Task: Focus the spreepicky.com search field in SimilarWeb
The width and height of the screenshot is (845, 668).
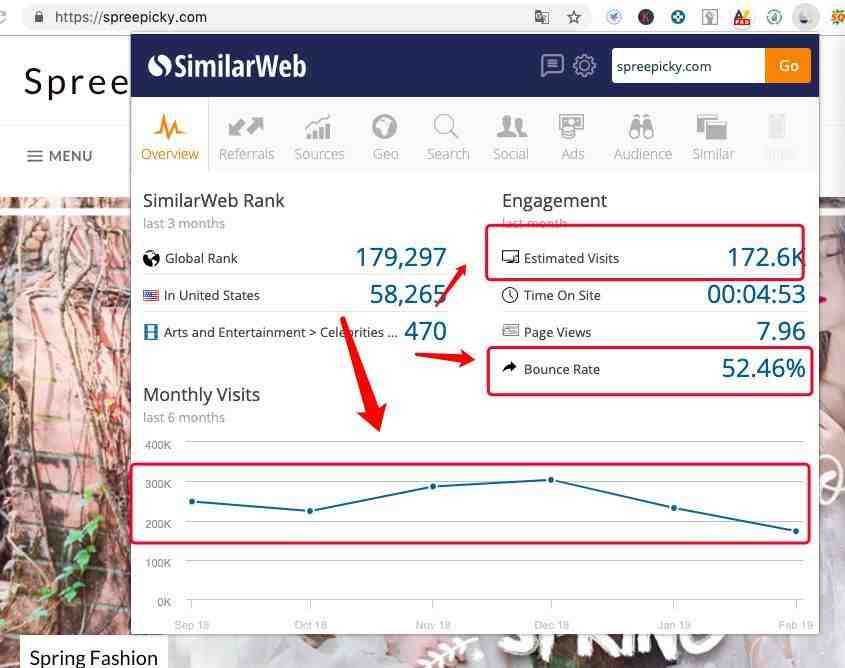Action: (x=688, y=66)
